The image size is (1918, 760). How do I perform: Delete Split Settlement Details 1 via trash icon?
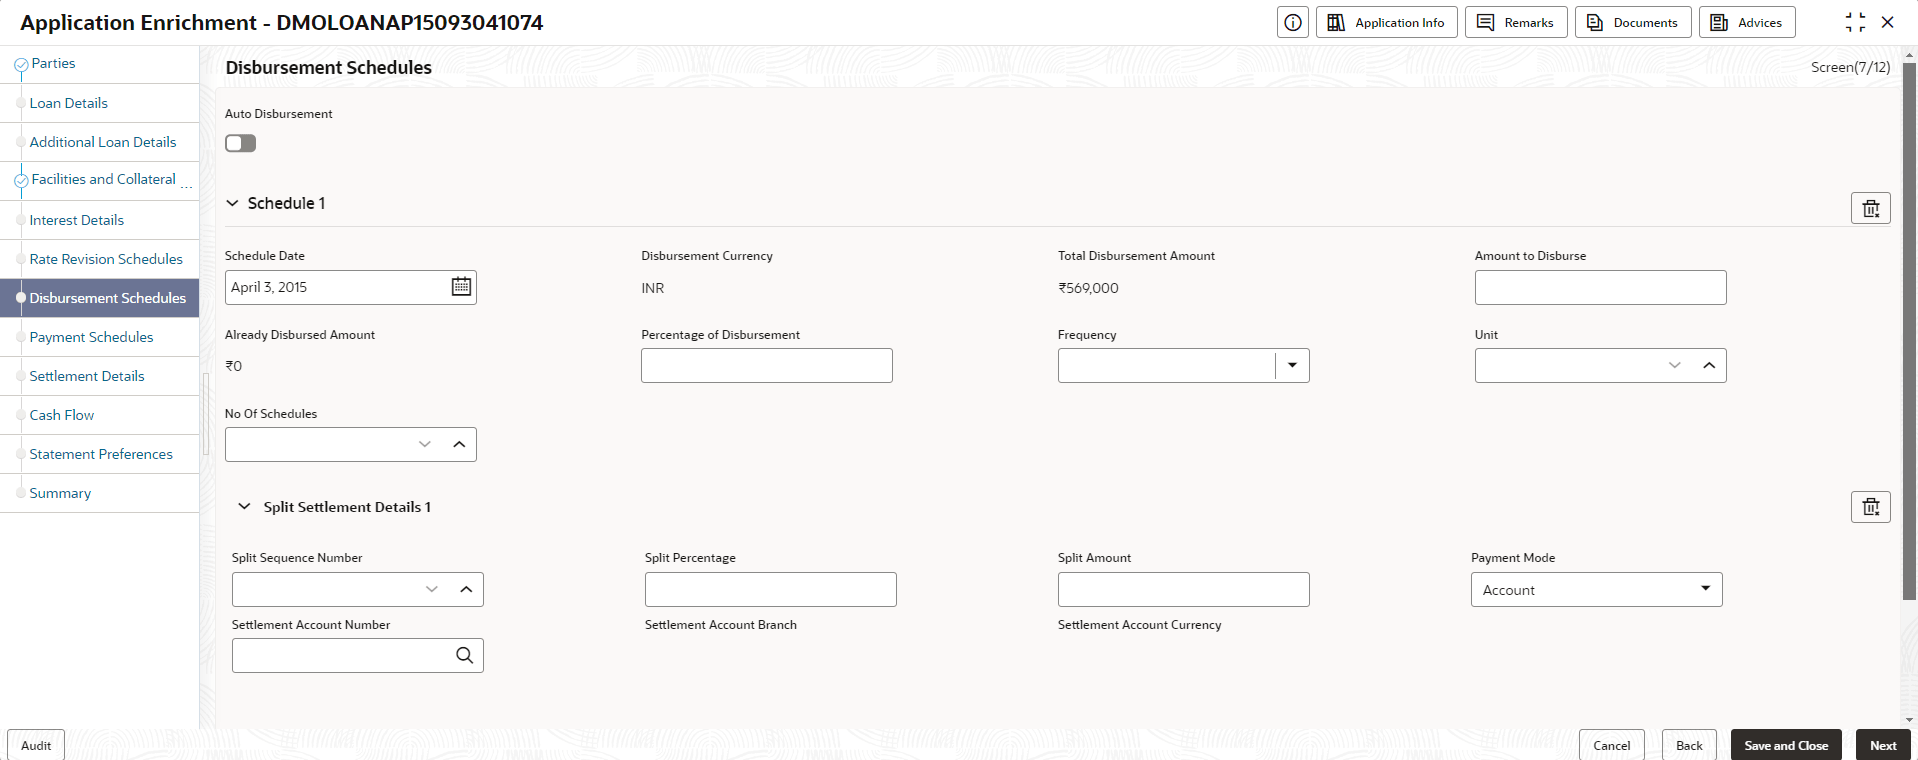(1870, 507)
